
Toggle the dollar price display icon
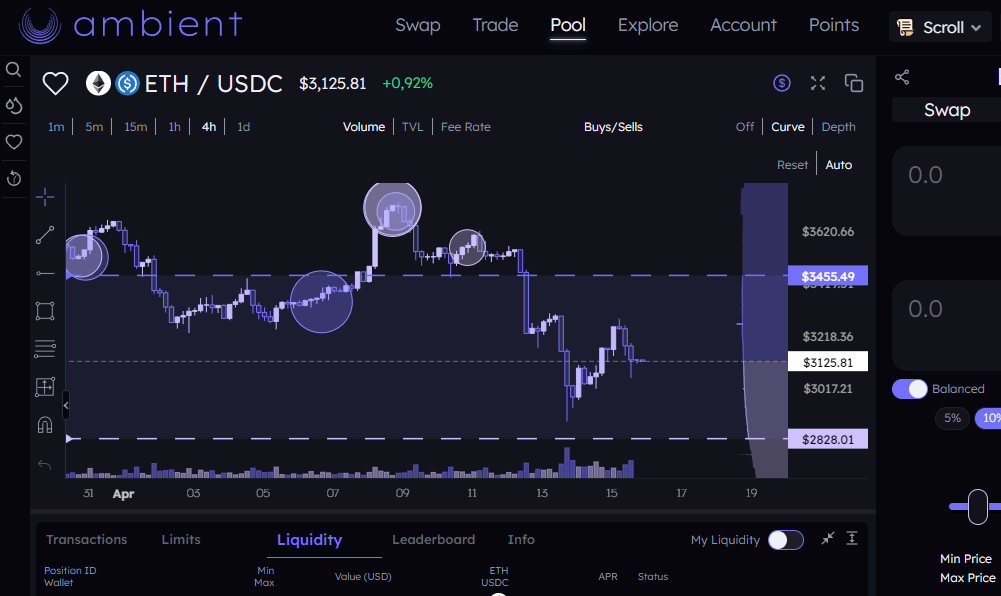pyautogui.click(x=781, y=83)
